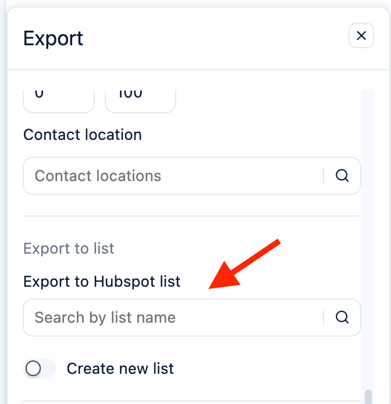Click the round knob of Create new list toggle
The width and height of the screenshot is (391, 404).
[x=33, y=369]
